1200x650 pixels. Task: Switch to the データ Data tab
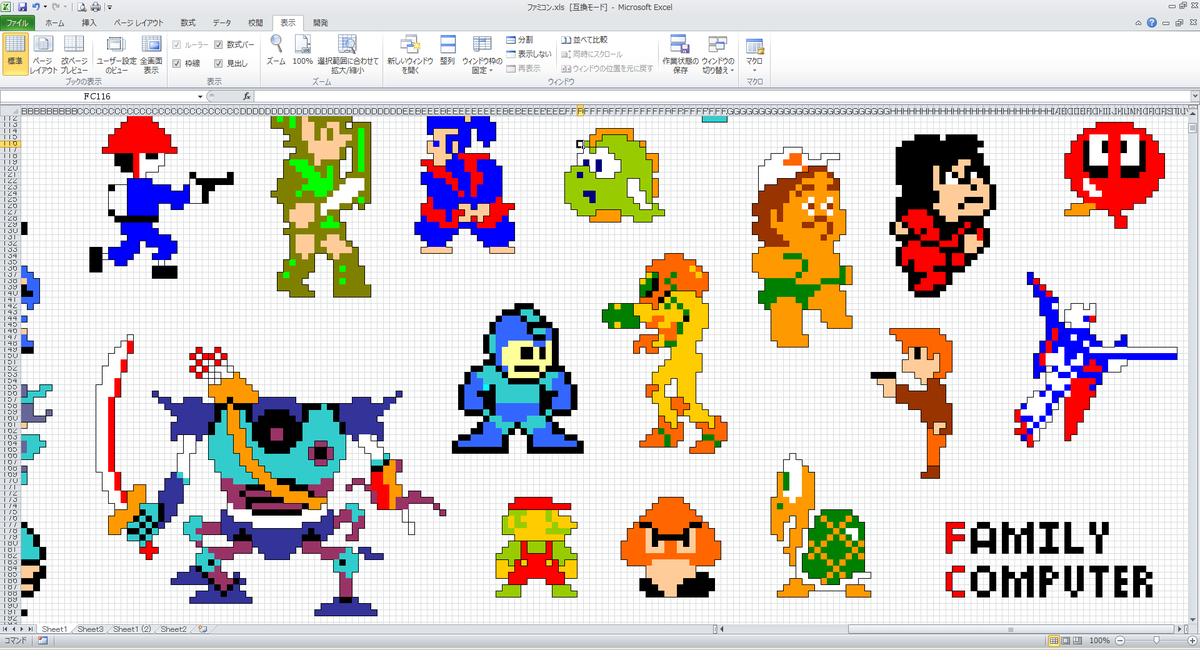point(222,22)
